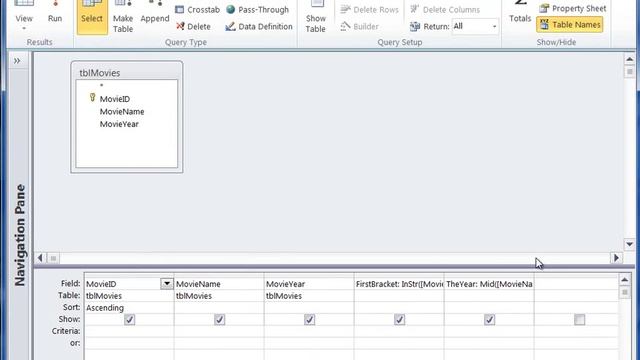Open Show Table dialog
The width and height of the screenshot is (640, 360).
click(x=316, y=17)
